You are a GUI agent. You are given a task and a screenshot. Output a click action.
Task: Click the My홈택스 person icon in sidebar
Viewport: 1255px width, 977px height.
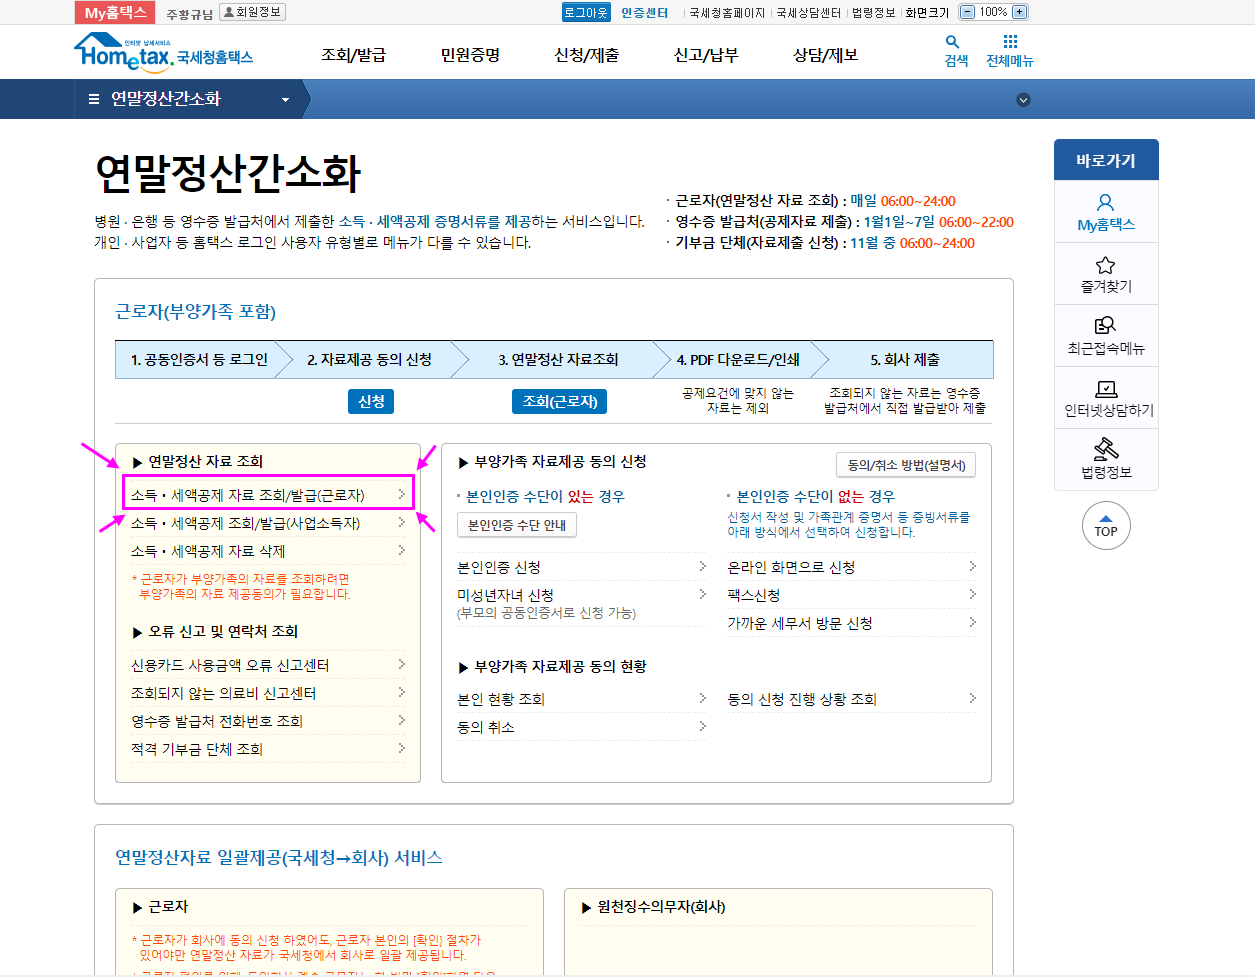(1105, 202)
